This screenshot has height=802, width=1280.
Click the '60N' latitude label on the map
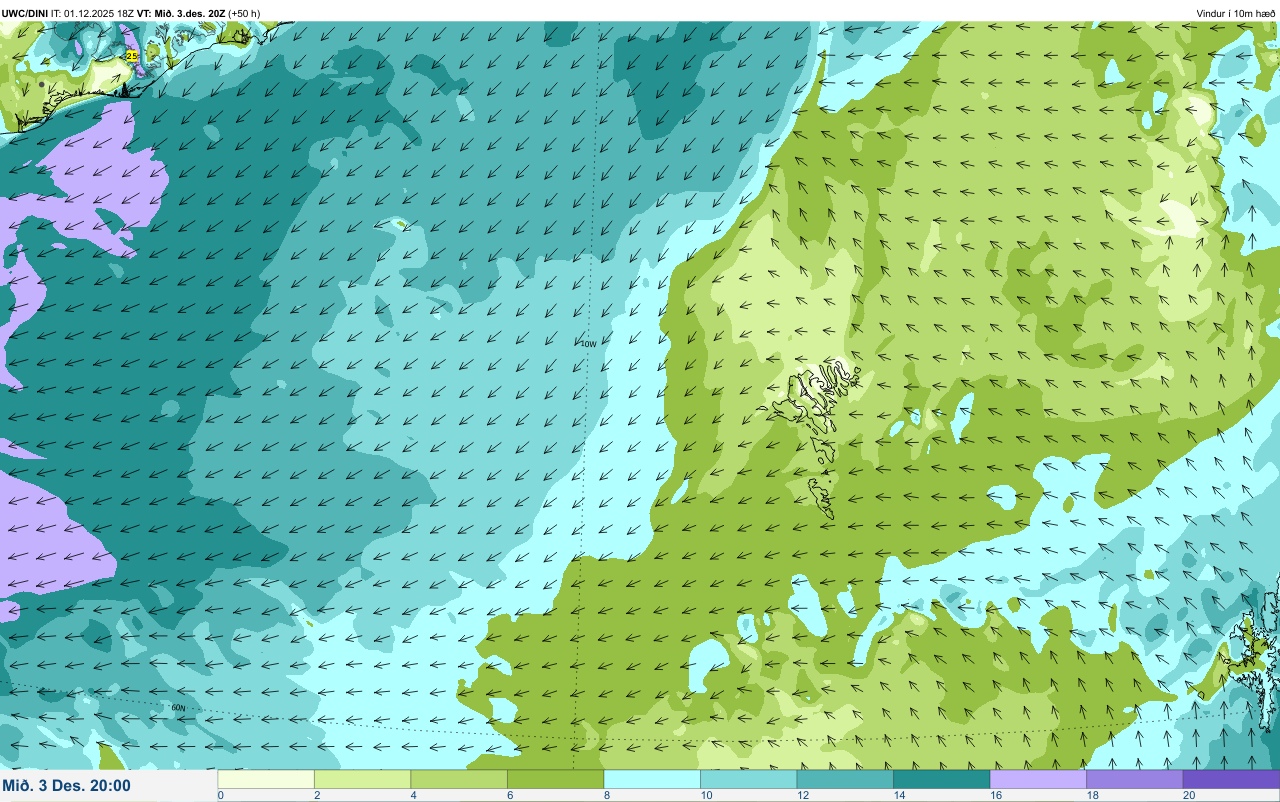(178, 708)
